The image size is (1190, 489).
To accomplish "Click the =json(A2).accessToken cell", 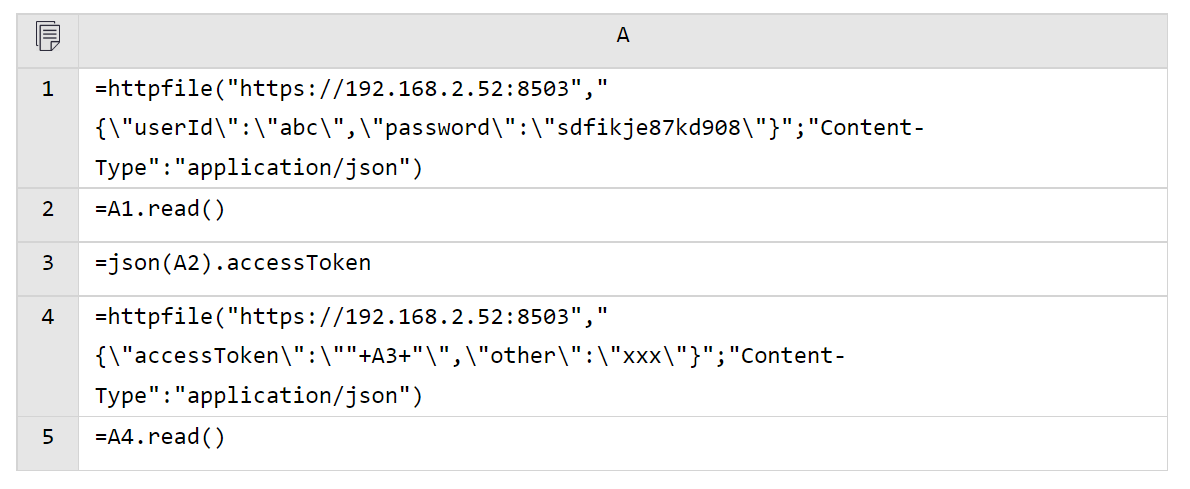I will pyautogui.click(x=233, y=263).
